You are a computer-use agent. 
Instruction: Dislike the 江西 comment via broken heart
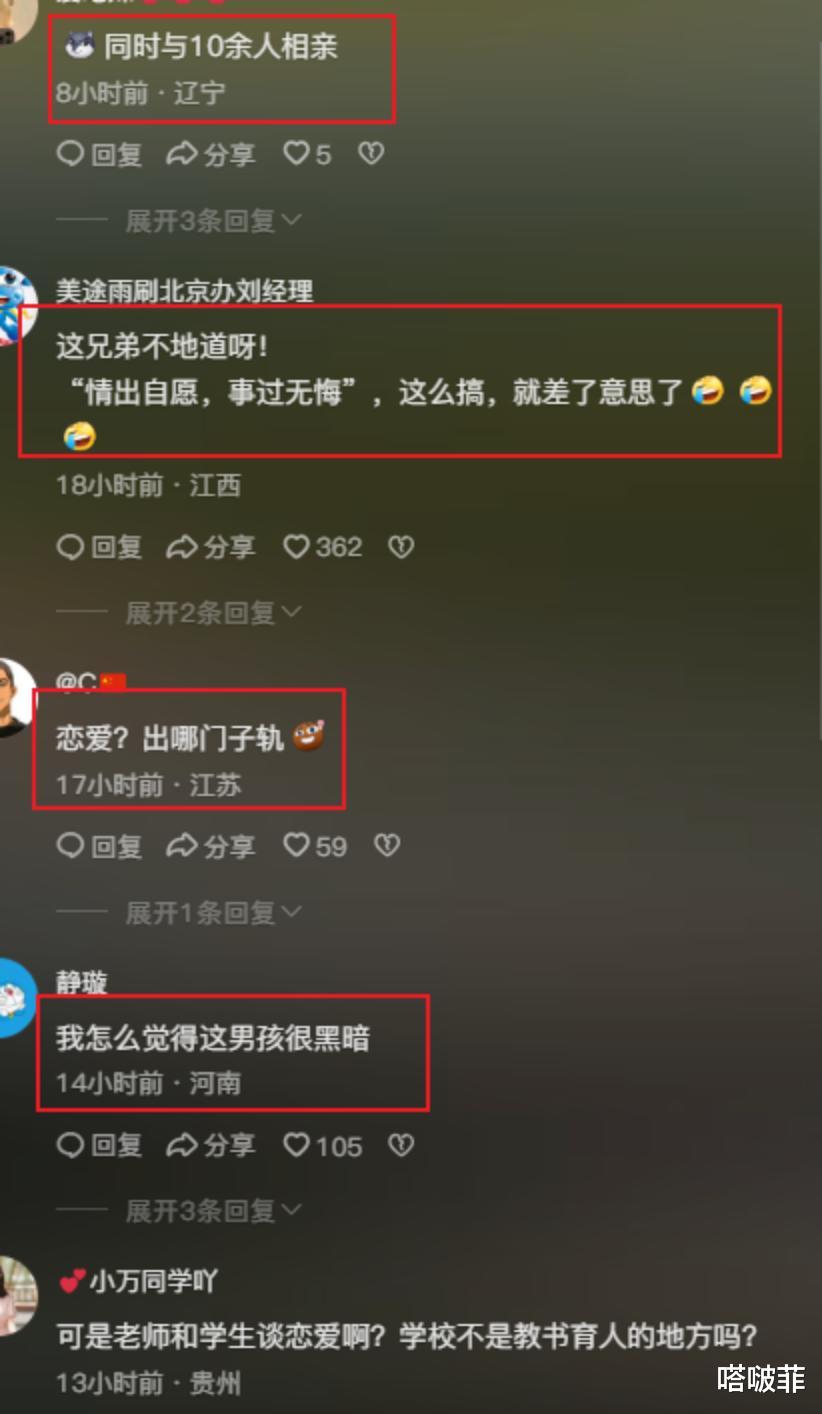point(401,547)
